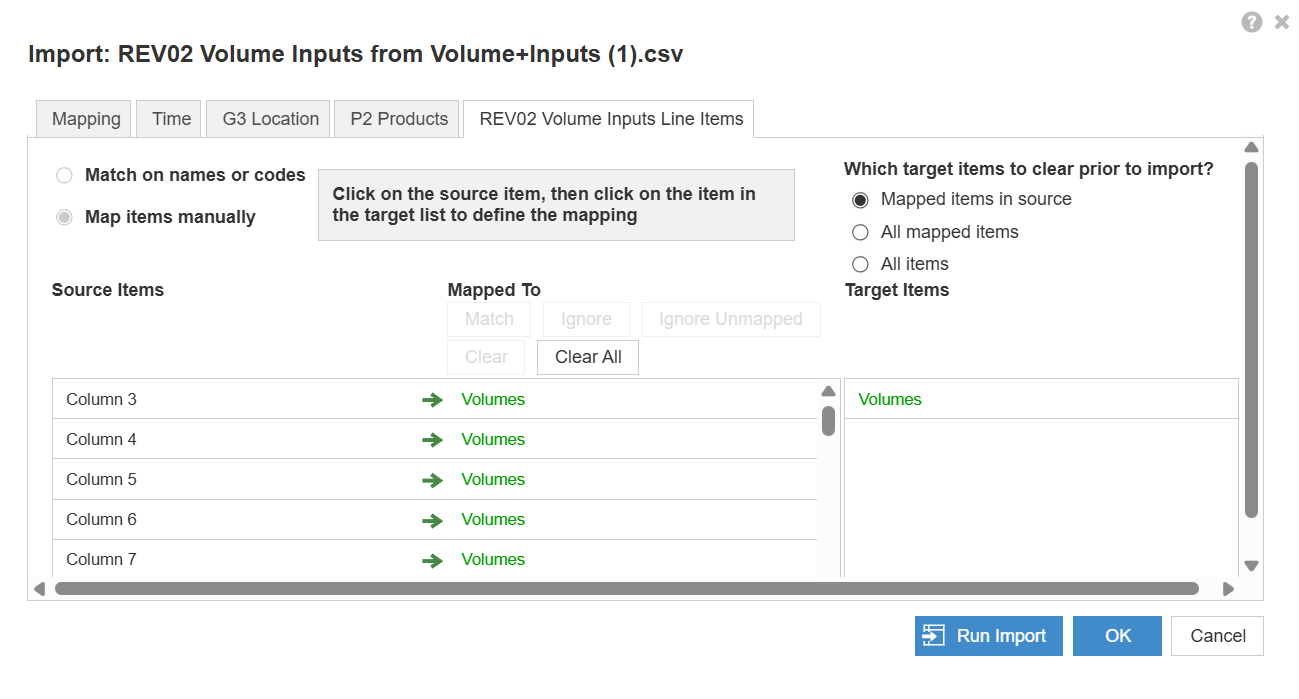Click Volumes mapping for Column 6

pyautogui.click(x=493, y=519)
